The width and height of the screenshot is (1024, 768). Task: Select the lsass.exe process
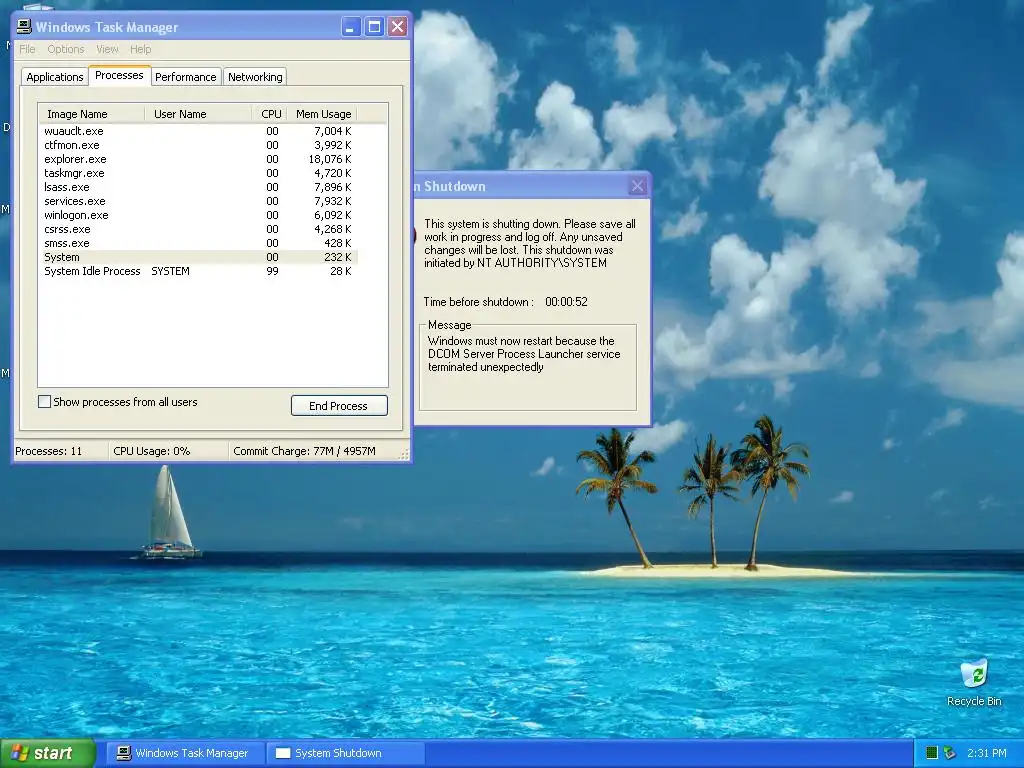tap(199, 187)
